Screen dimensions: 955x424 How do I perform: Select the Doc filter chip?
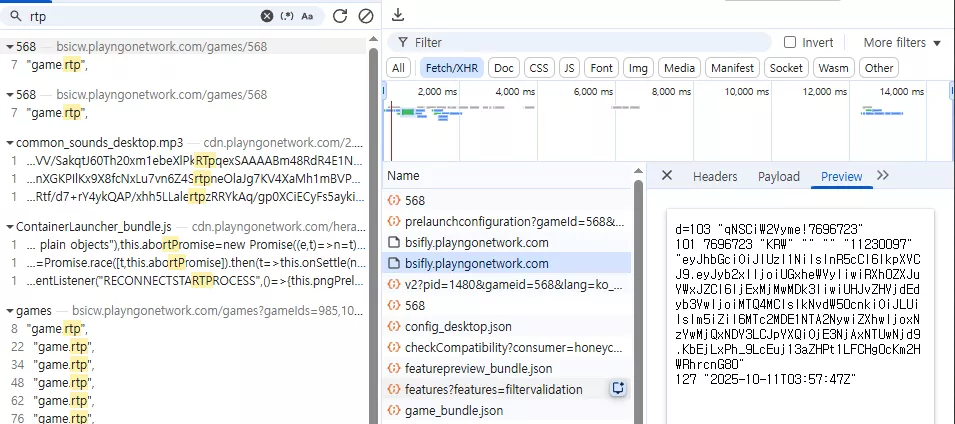504,68
